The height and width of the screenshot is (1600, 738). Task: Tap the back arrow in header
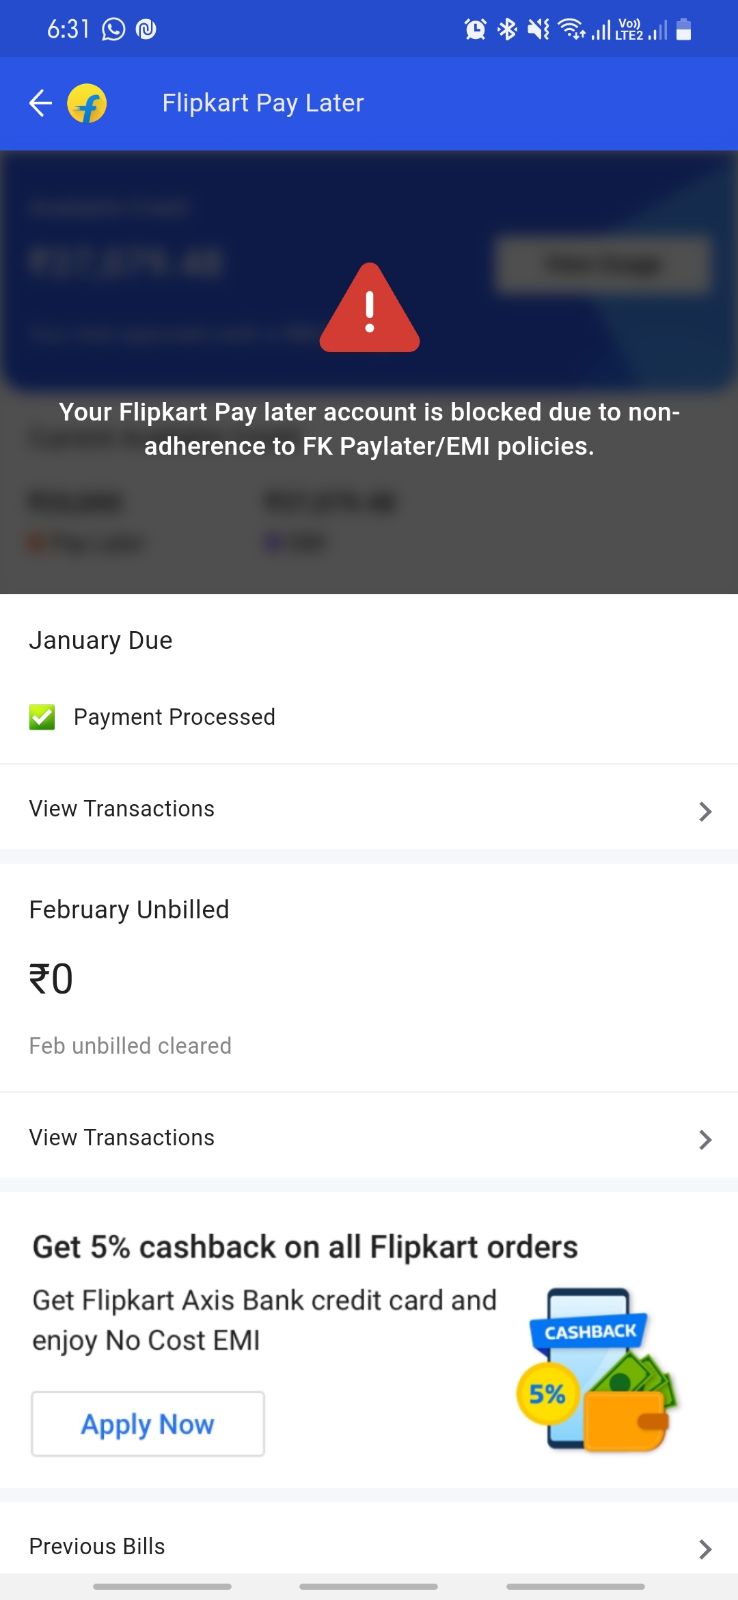pos(40,103)
